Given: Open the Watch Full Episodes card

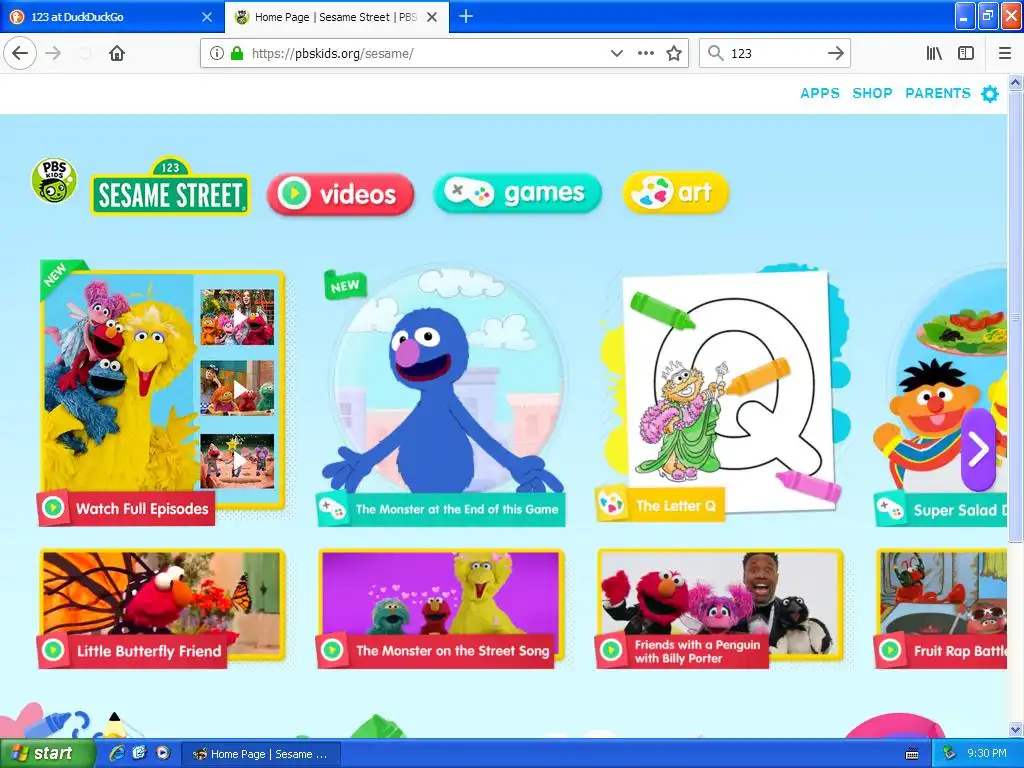Looking at the screenshot, I should (x=162, y=392).
